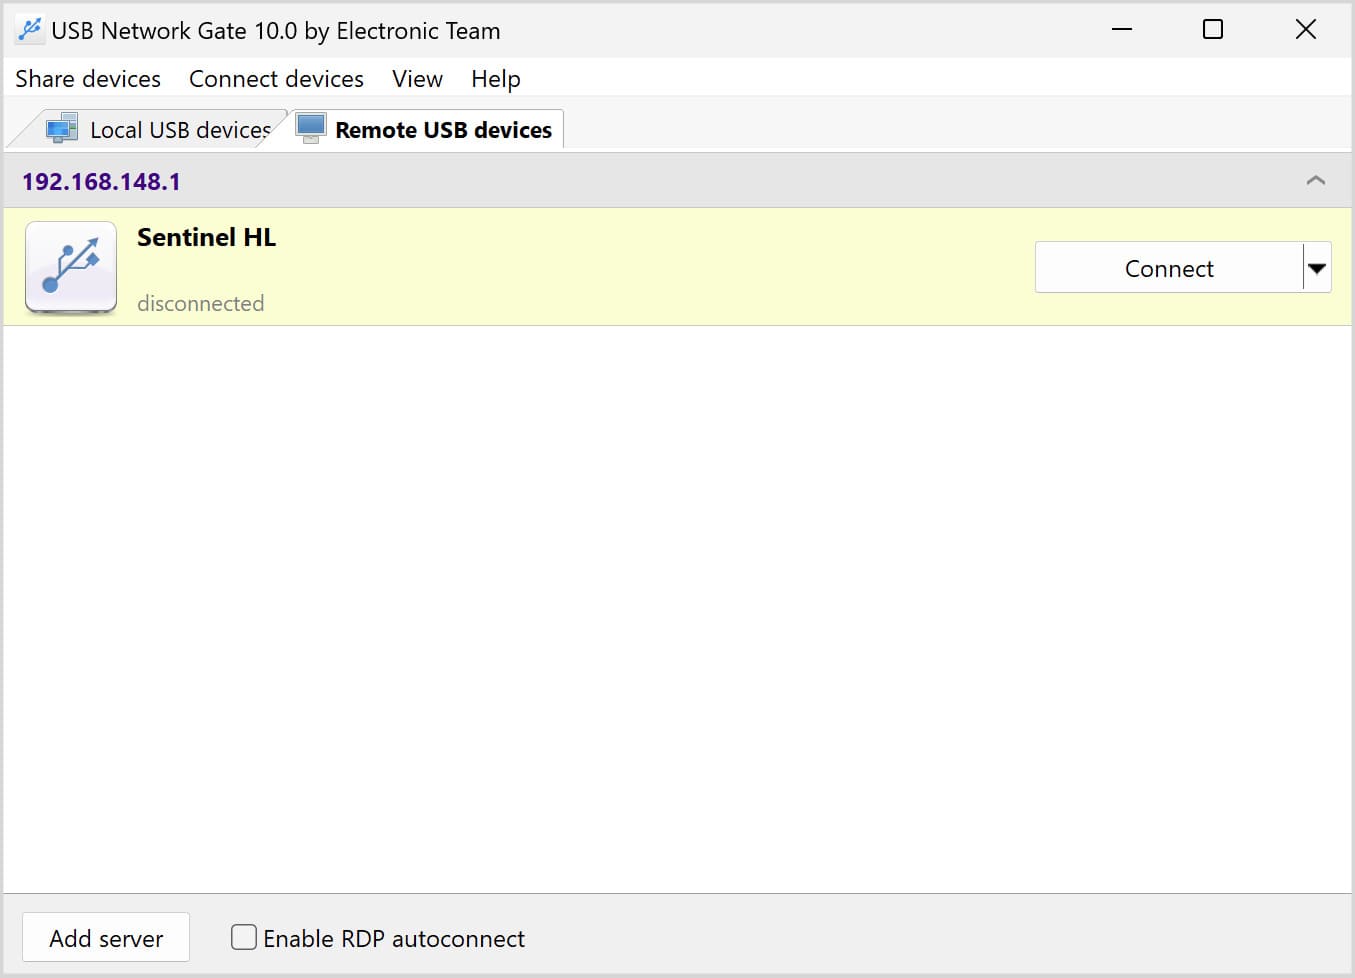Open the Connect devices menu
1355x978 pixels.
click(x=276, y=79)
